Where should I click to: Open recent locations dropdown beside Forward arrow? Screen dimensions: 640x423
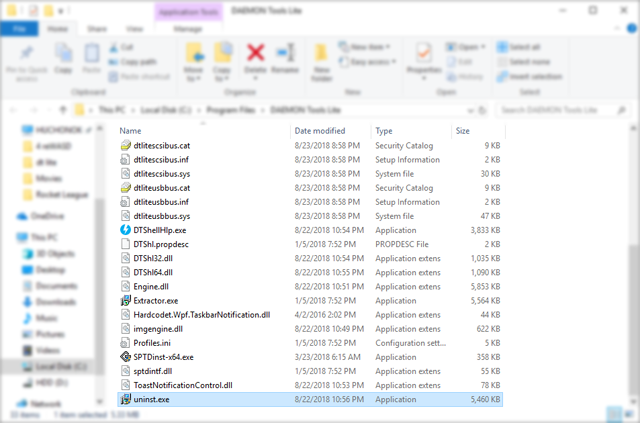pyautogui.click(x=49, y=110)
